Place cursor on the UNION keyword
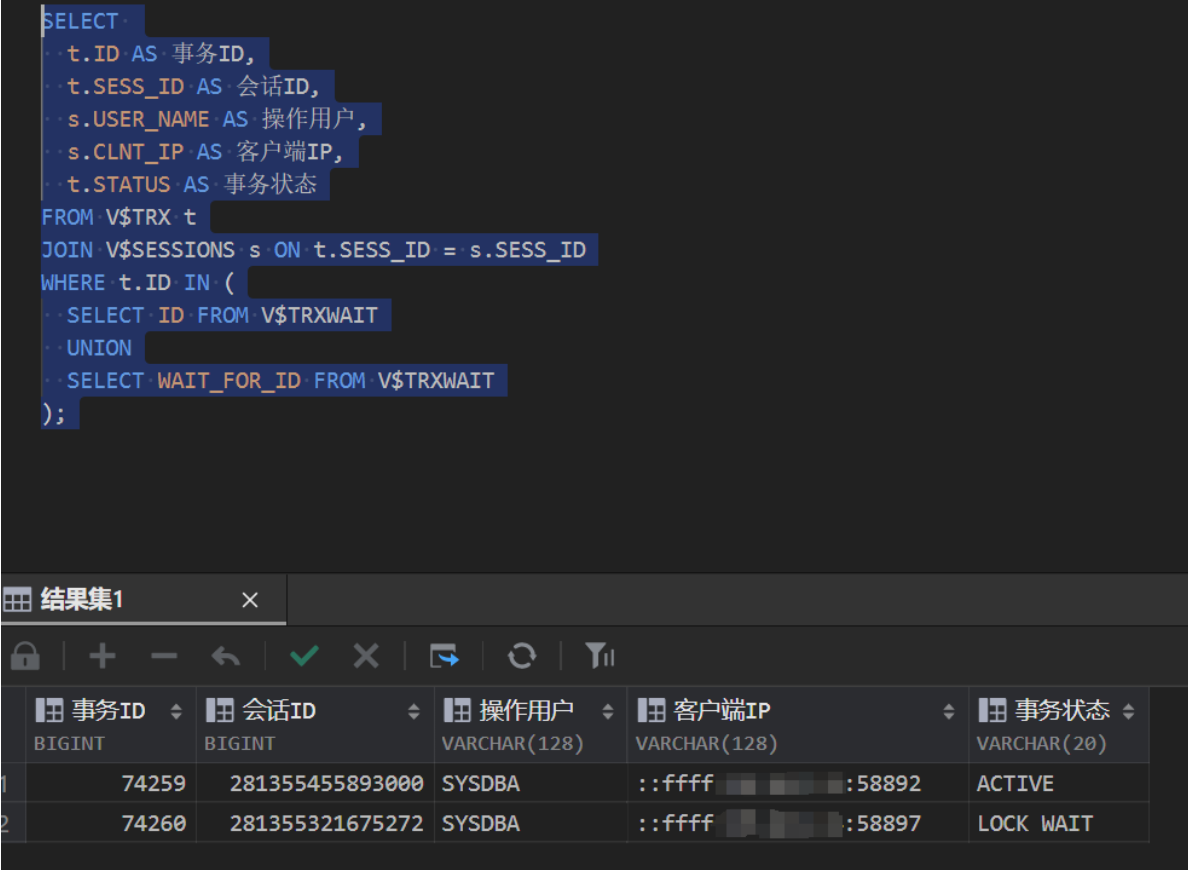 [99, 348]
